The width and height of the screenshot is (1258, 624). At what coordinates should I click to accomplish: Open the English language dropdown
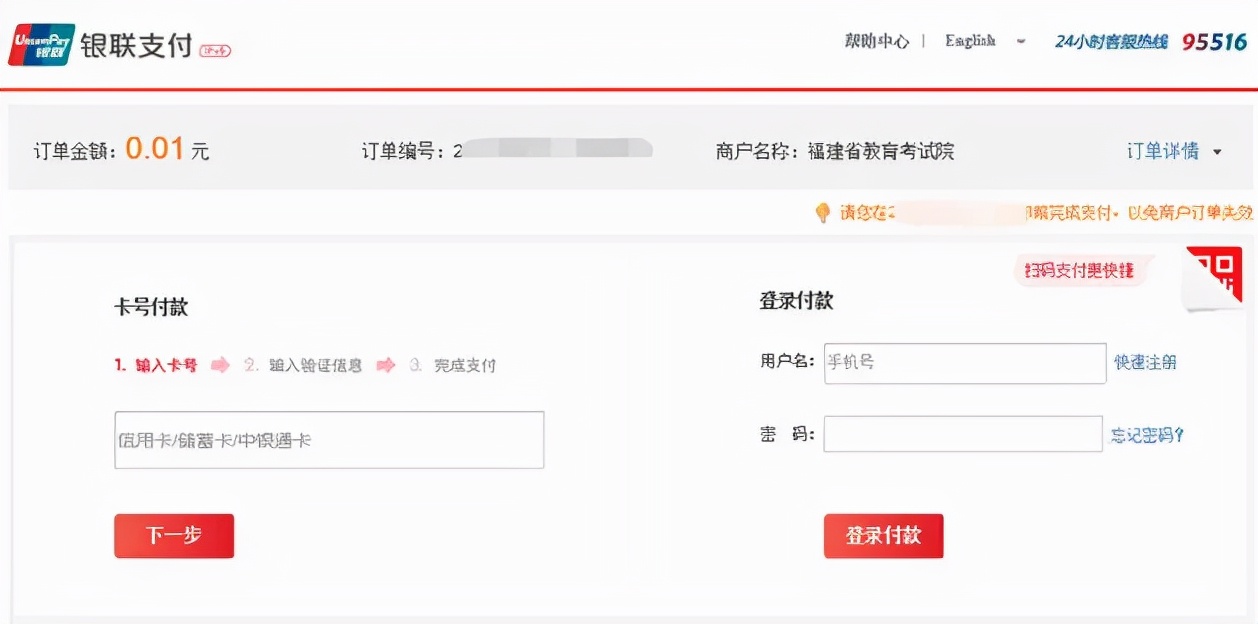[x=1022, y=42]
